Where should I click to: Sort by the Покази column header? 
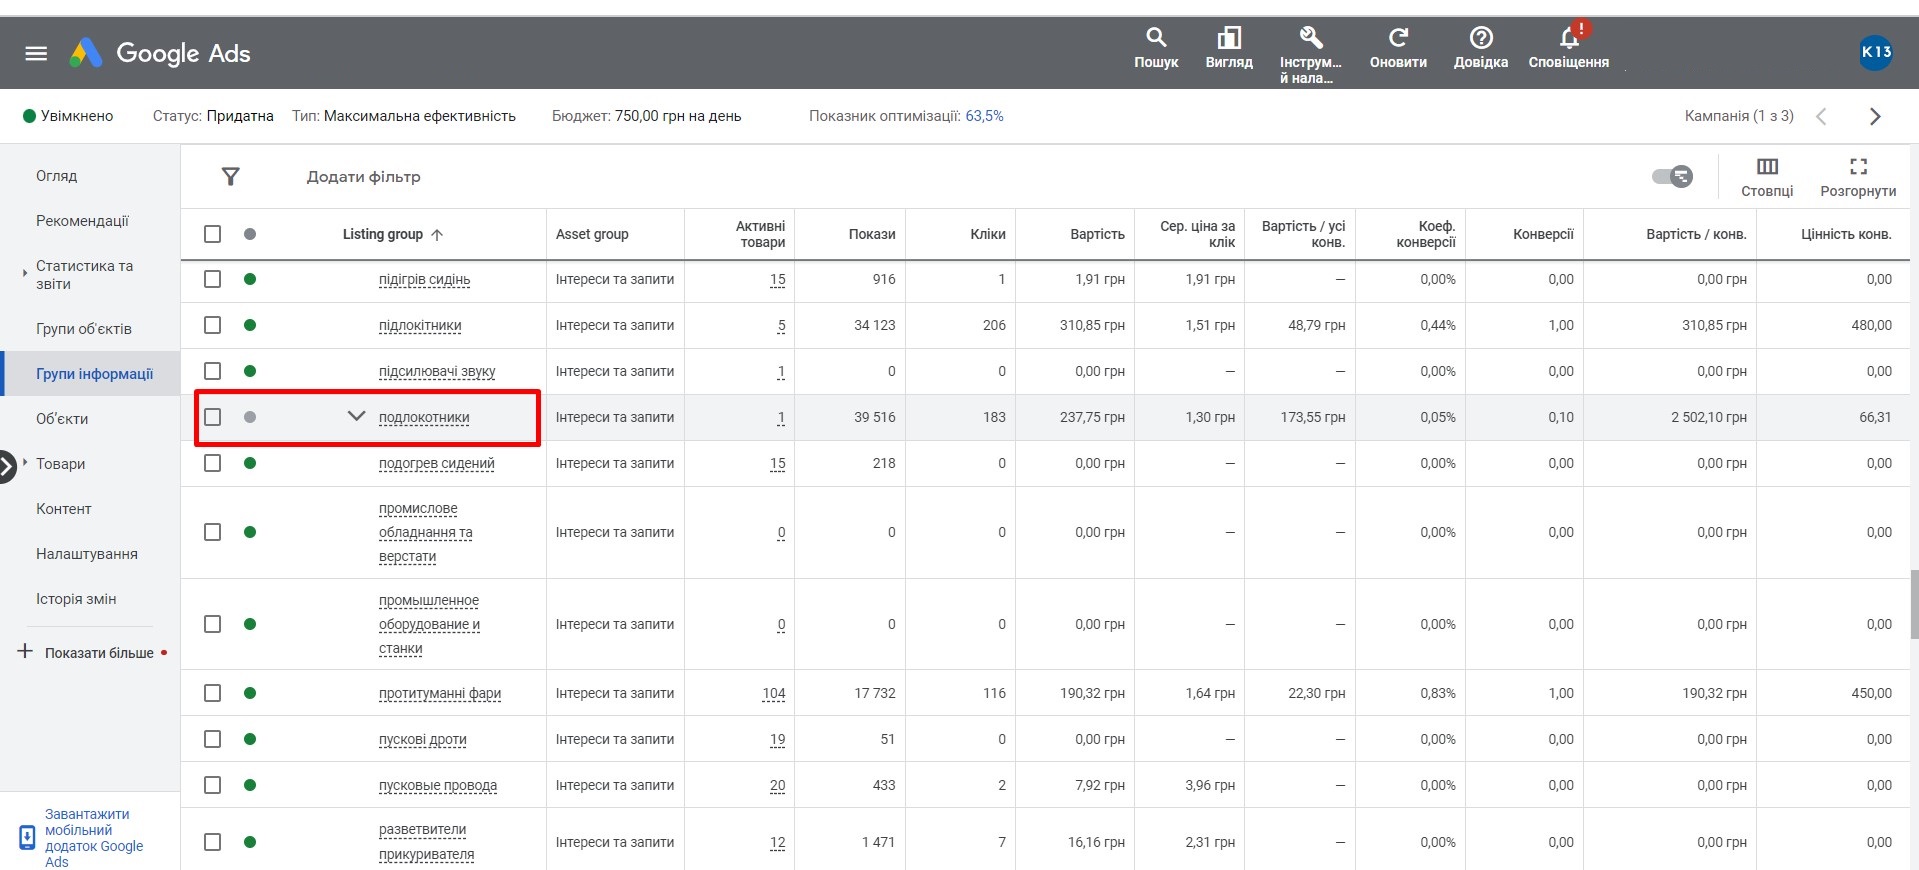pos(872,234)
